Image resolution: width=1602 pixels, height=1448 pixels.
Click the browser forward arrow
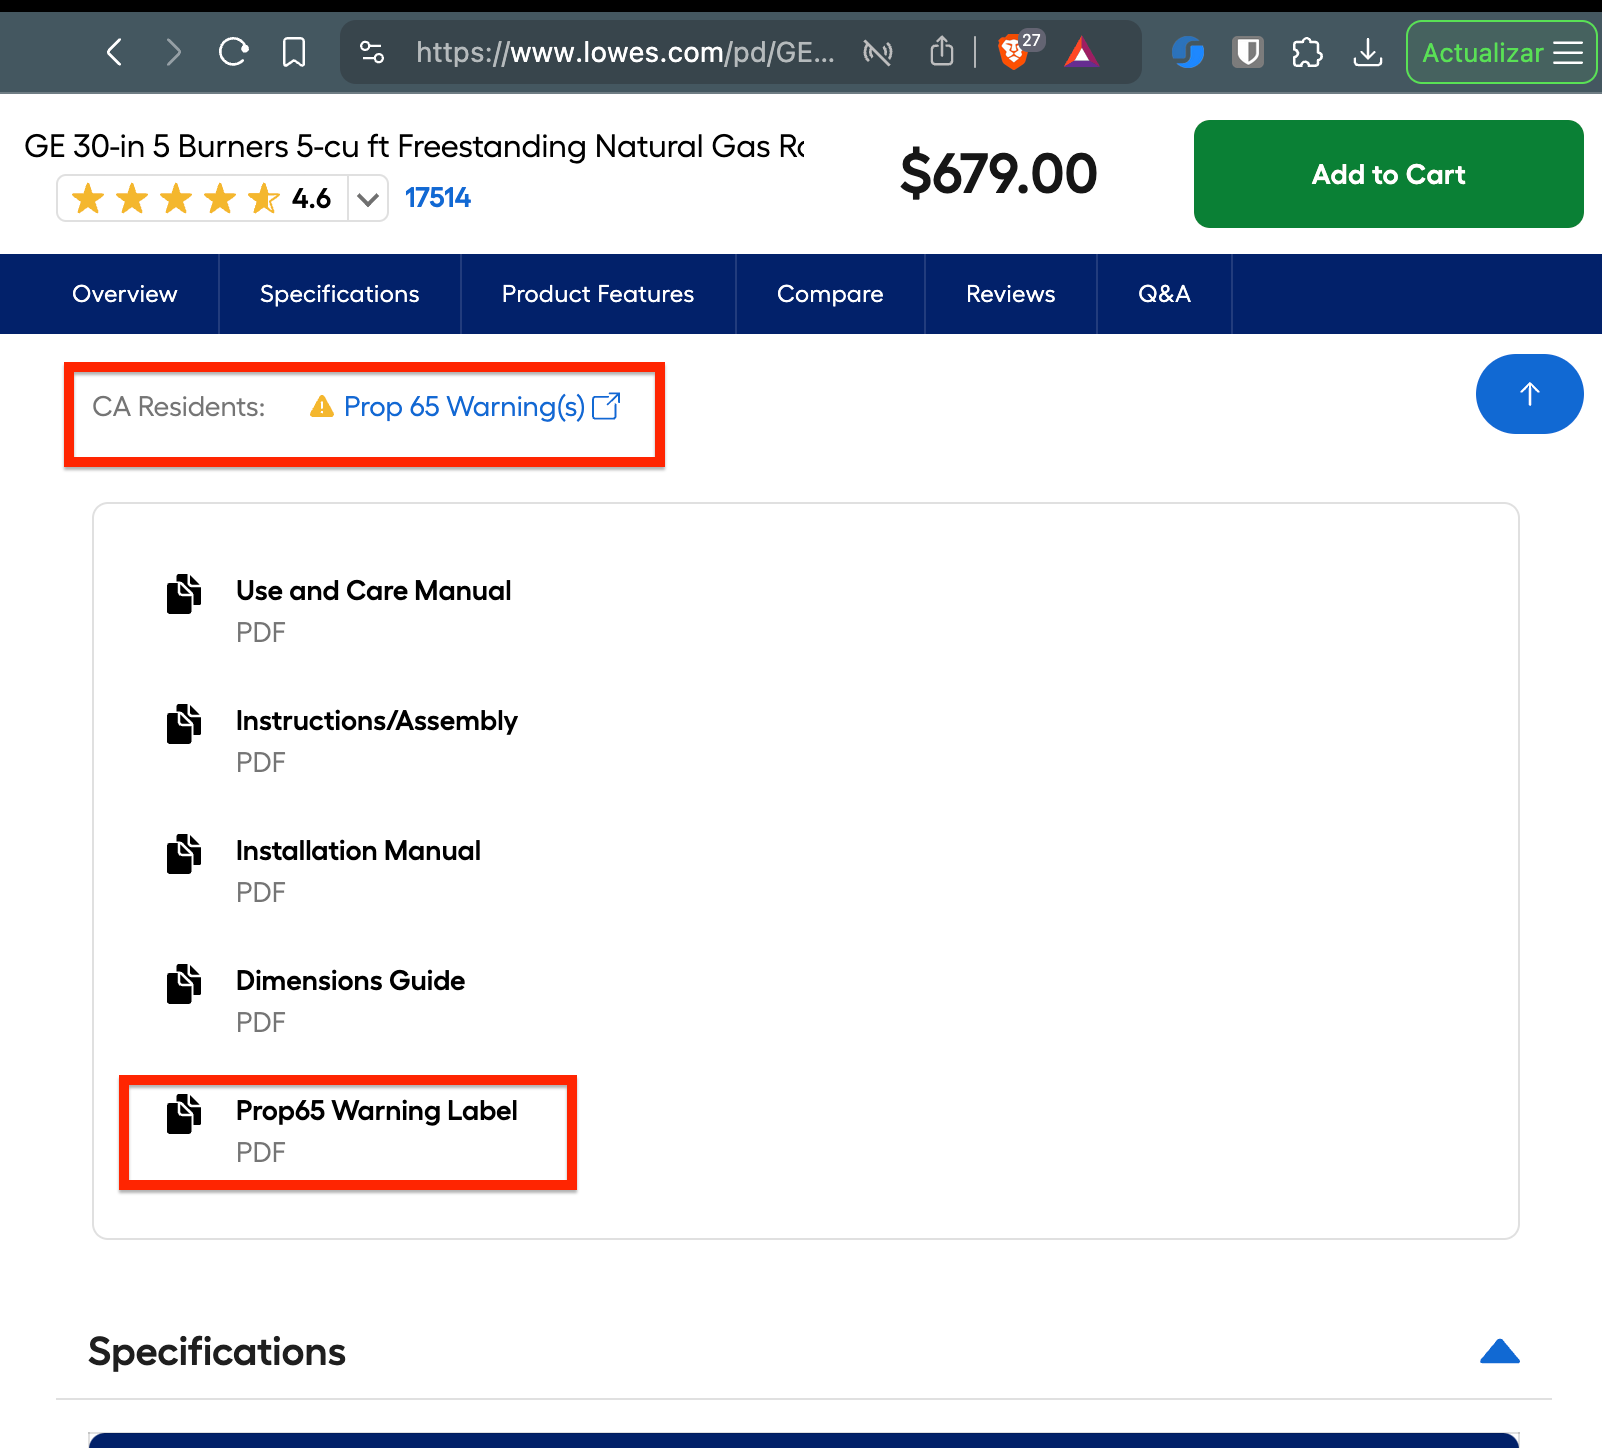[174, 52]
